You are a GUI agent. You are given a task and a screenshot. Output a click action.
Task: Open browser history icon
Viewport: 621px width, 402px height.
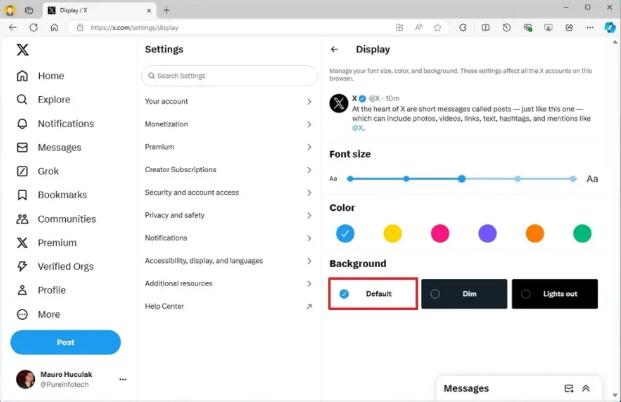pos(507,27)
